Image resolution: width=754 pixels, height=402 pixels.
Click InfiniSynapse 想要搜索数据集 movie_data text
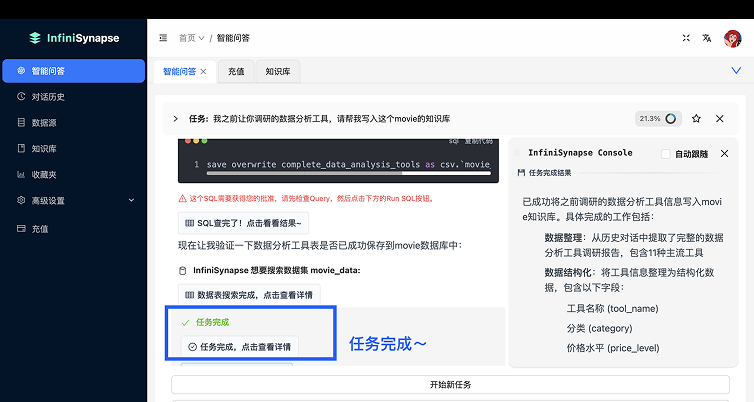click(x=276, y=270)
